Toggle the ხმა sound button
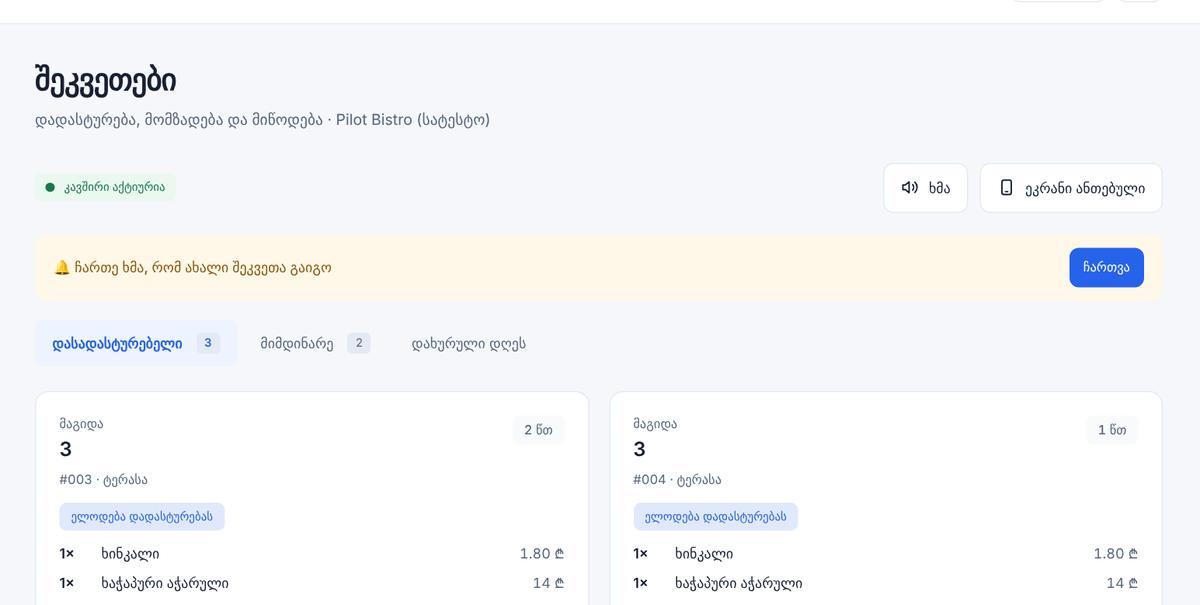 coord(925,188)
